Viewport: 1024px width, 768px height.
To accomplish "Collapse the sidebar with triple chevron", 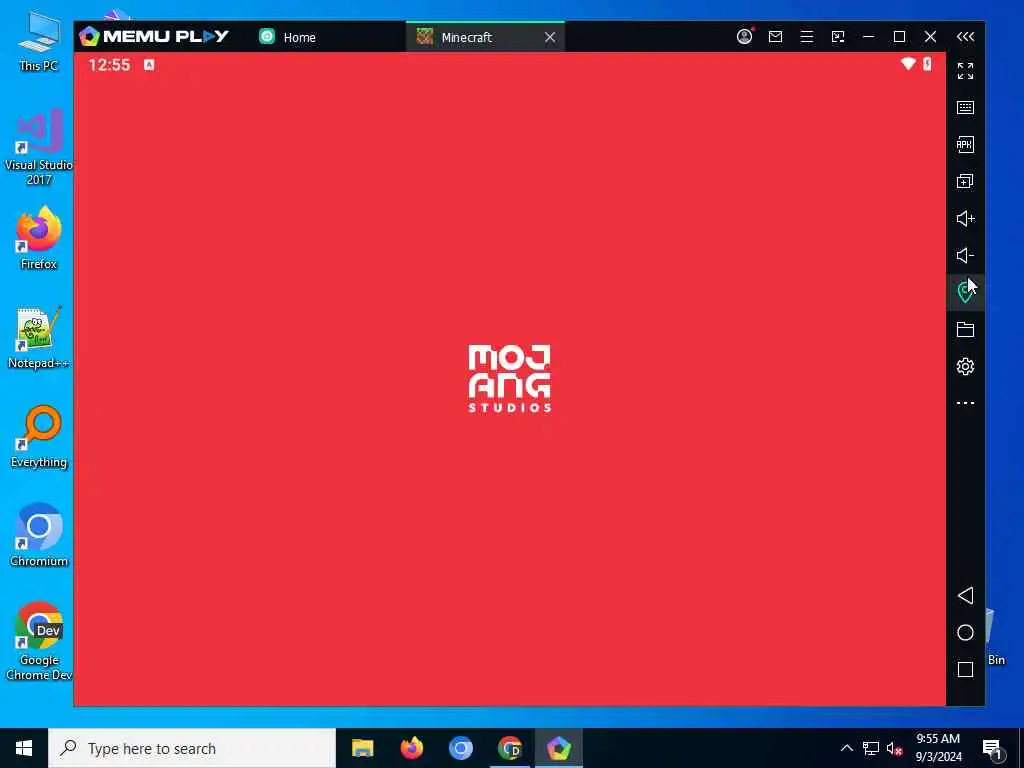I will tap(965, 37).
